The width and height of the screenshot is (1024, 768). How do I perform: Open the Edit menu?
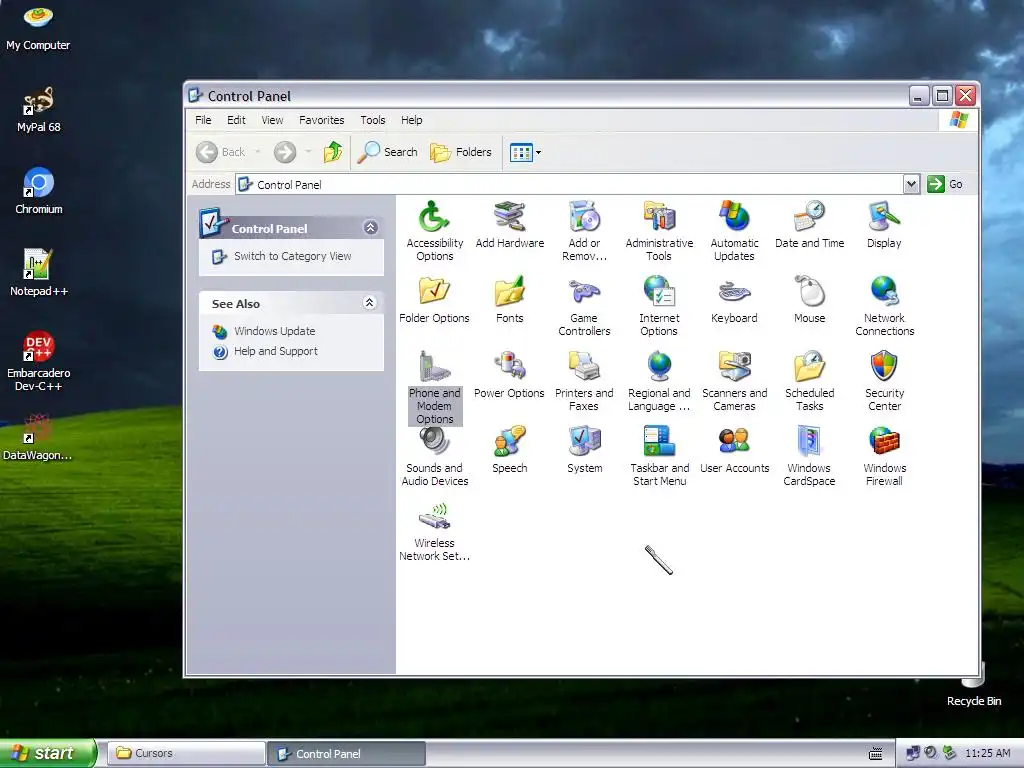pyautogui.click(x=236, y=120)
